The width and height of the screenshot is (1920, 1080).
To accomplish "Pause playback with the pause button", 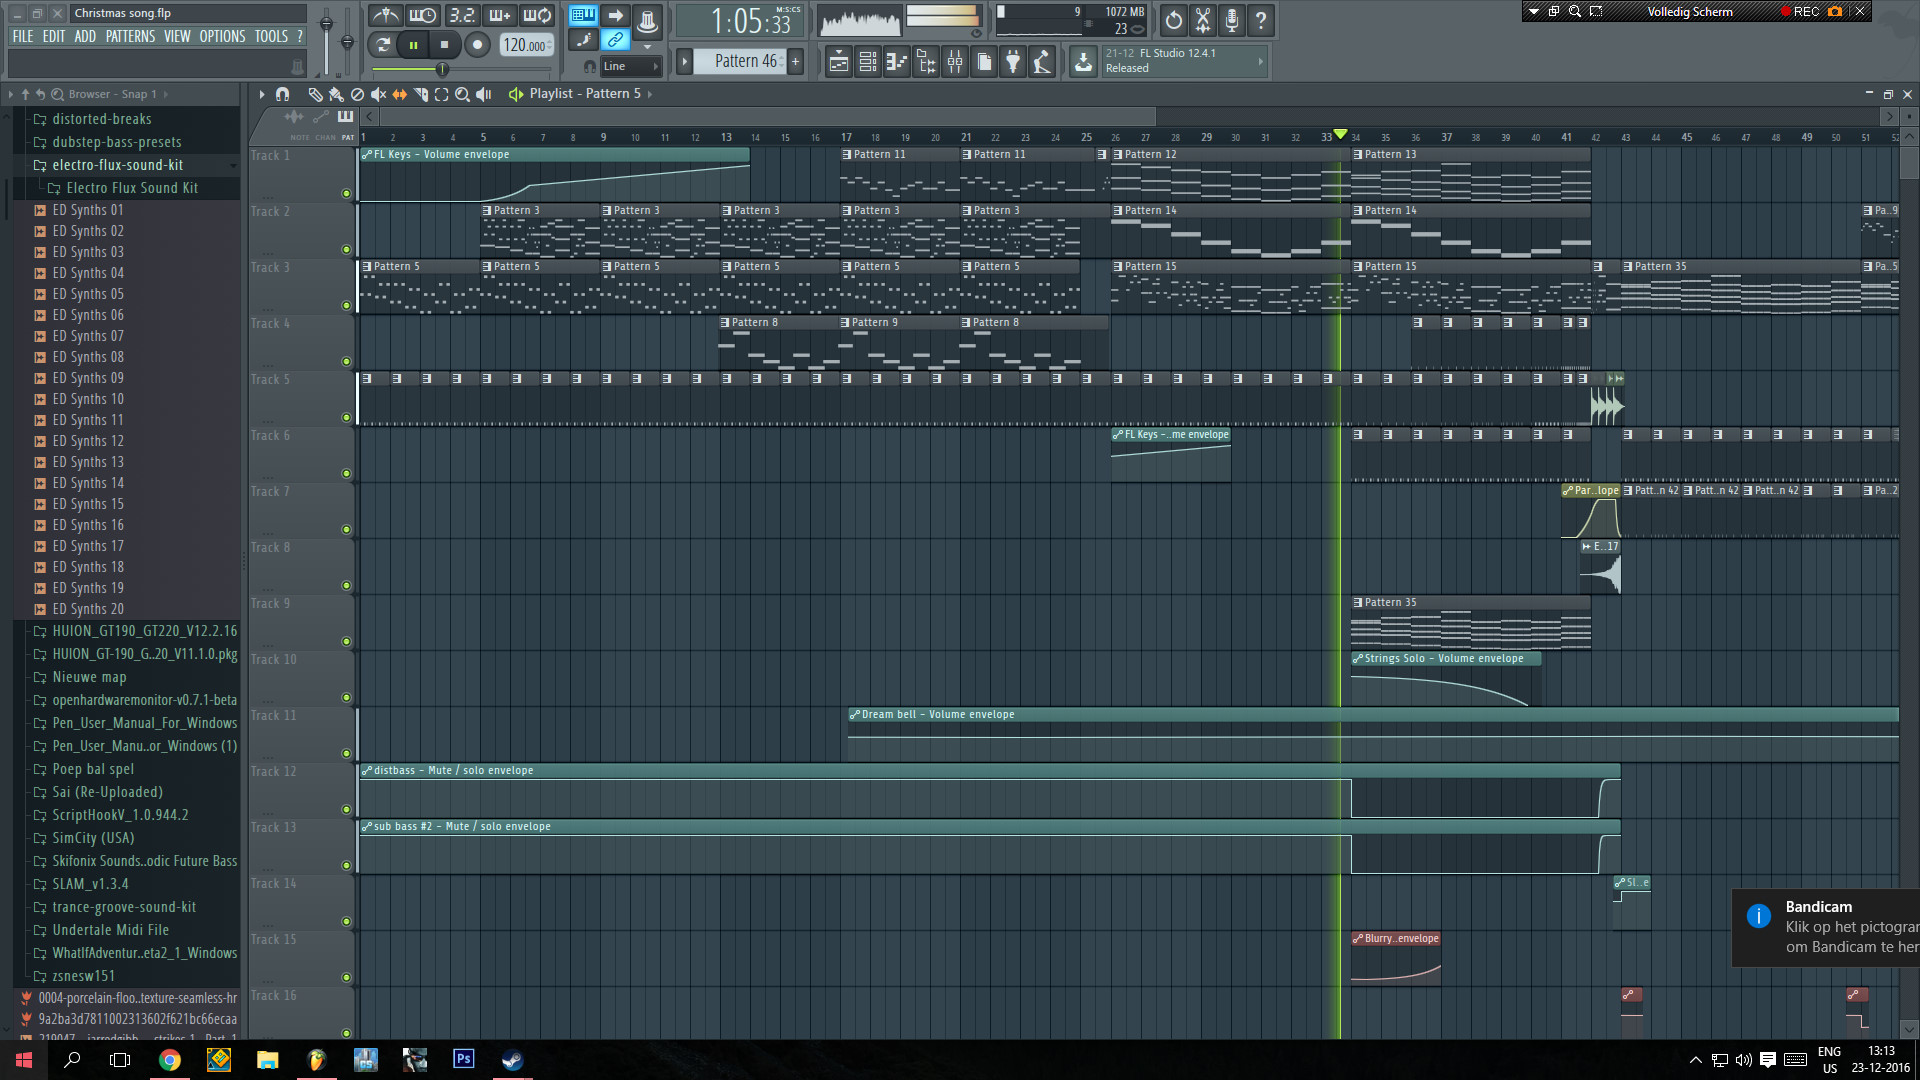I will (413, 44).
